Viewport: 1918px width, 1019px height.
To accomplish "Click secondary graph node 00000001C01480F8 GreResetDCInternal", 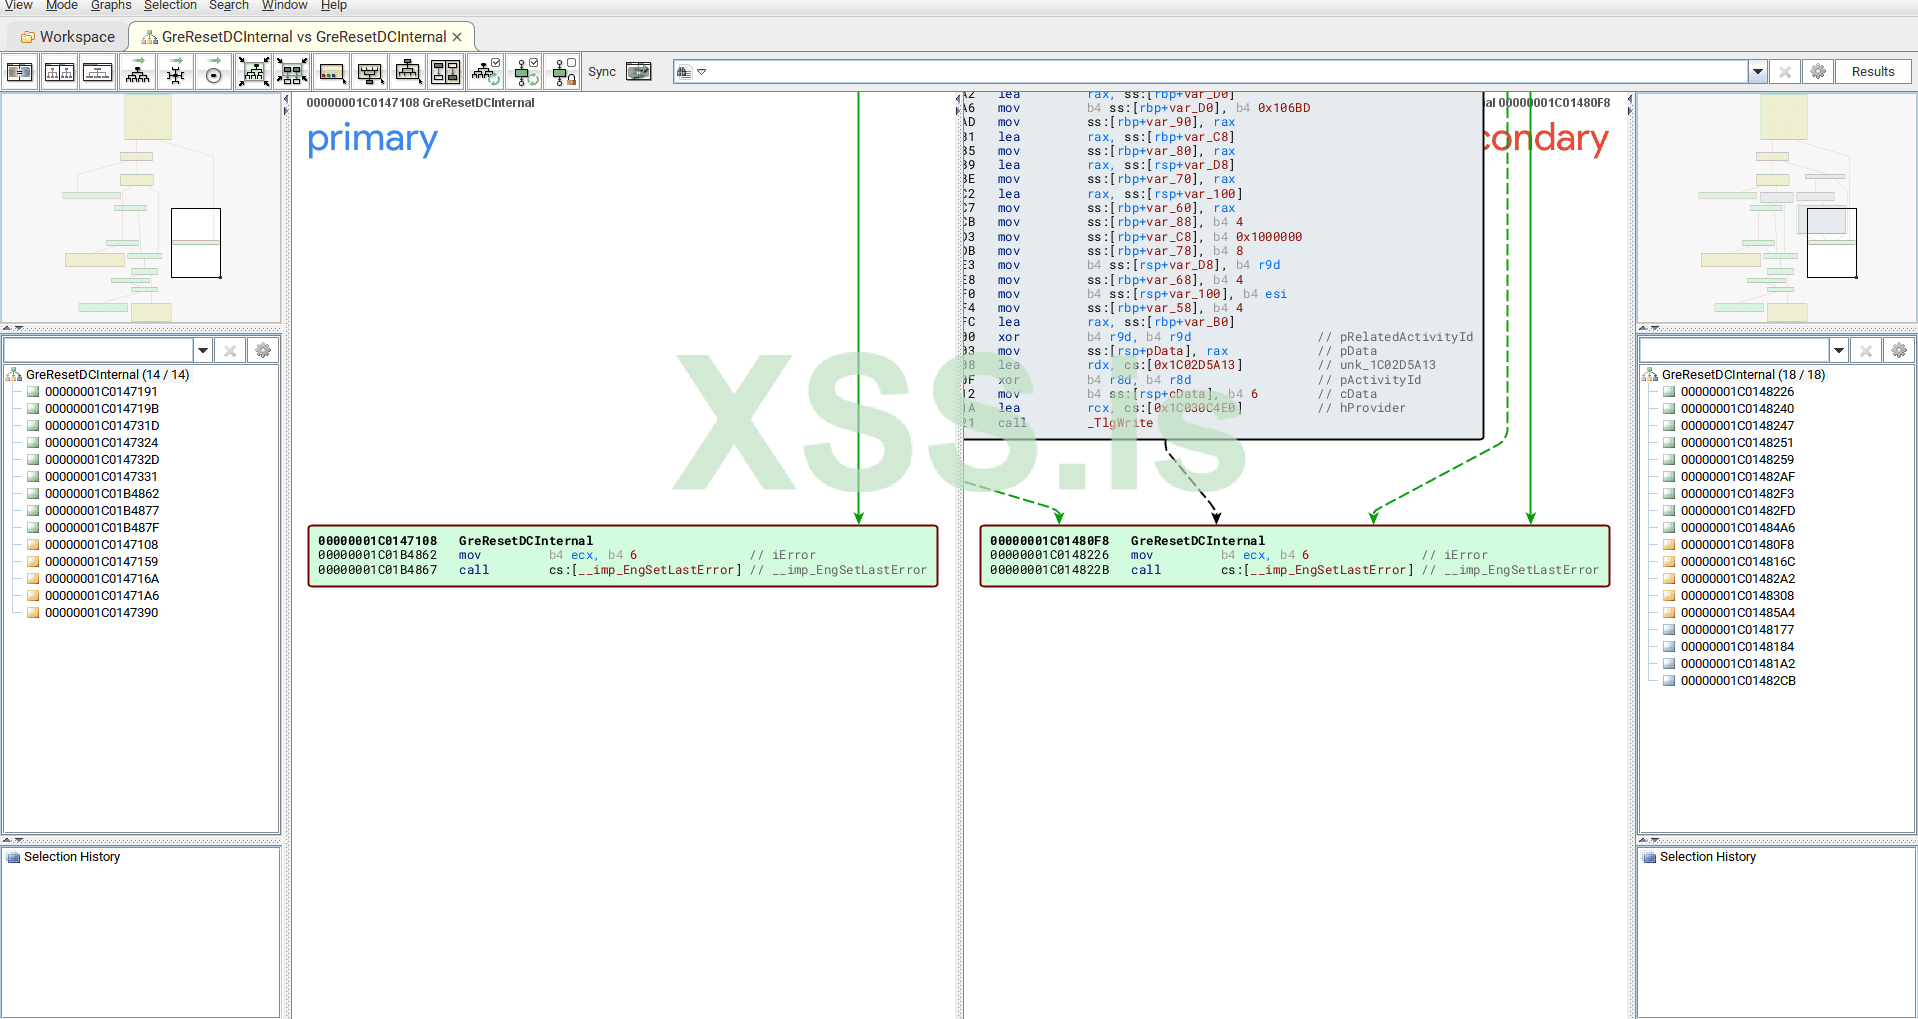I will (1295, 556).
